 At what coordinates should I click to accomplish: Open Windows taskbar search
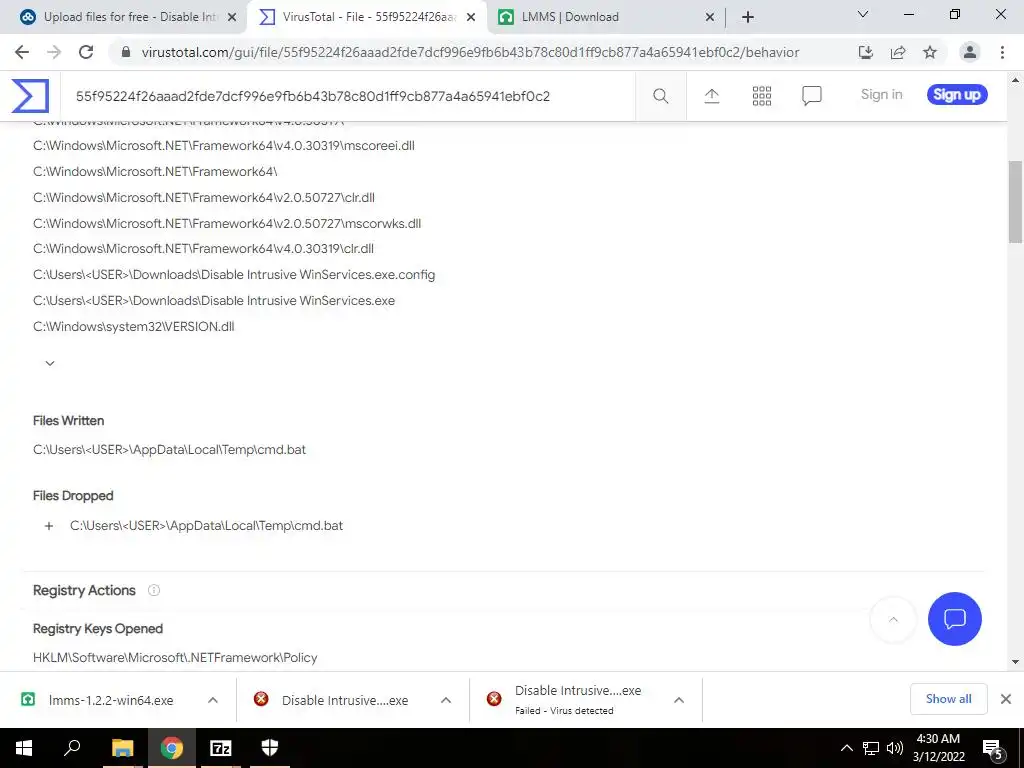coord(72,748)
